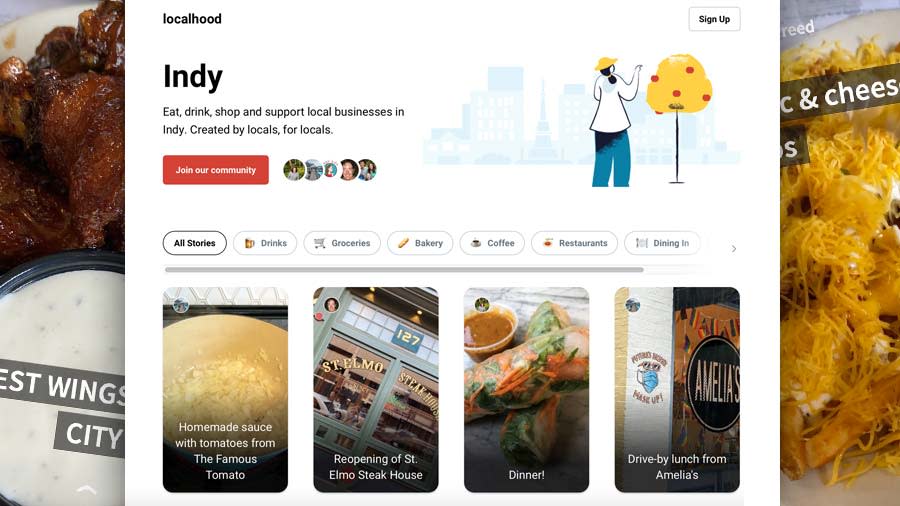
Task: Open the Dinner! spring rolls story
Action: (526, 390)
